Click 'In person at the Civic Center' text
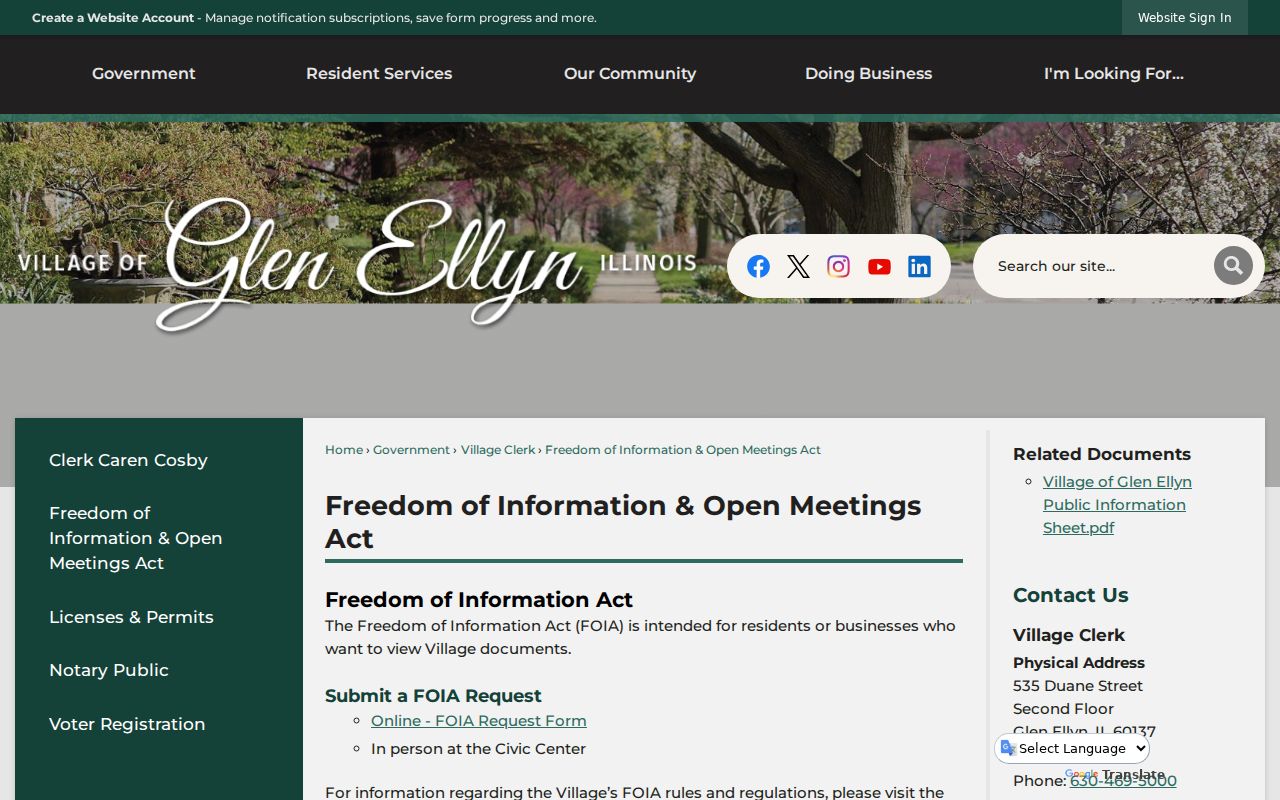 (478, 749)
